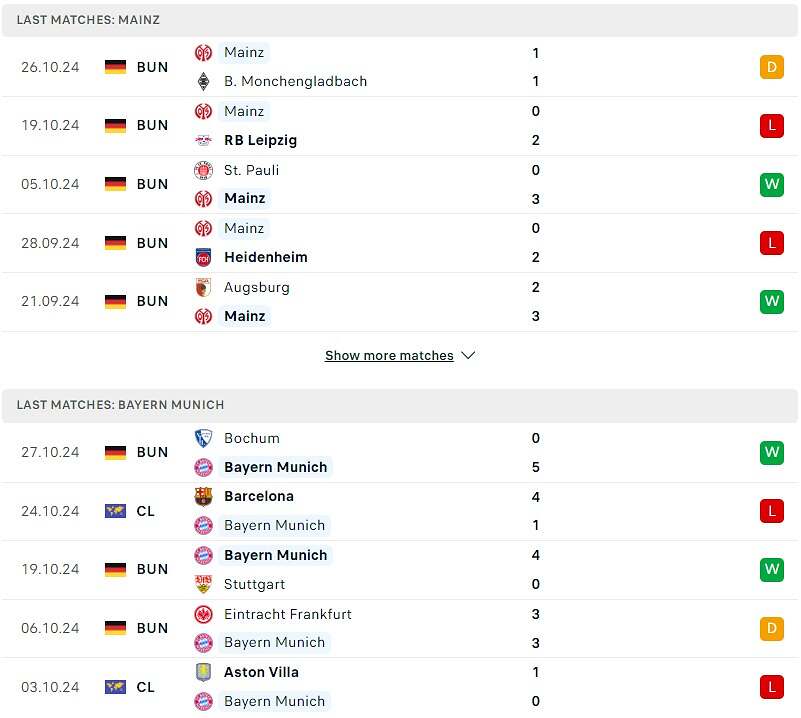Click the Stuttgart club logo
This screenshot has height=718, width=801.
[x=204, y=584]
